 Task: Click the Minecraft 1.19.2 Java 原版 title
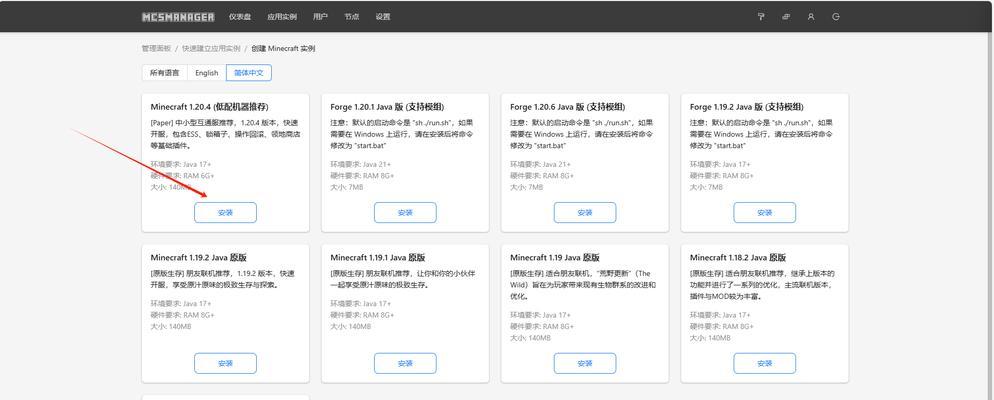[x=198, y=258]
